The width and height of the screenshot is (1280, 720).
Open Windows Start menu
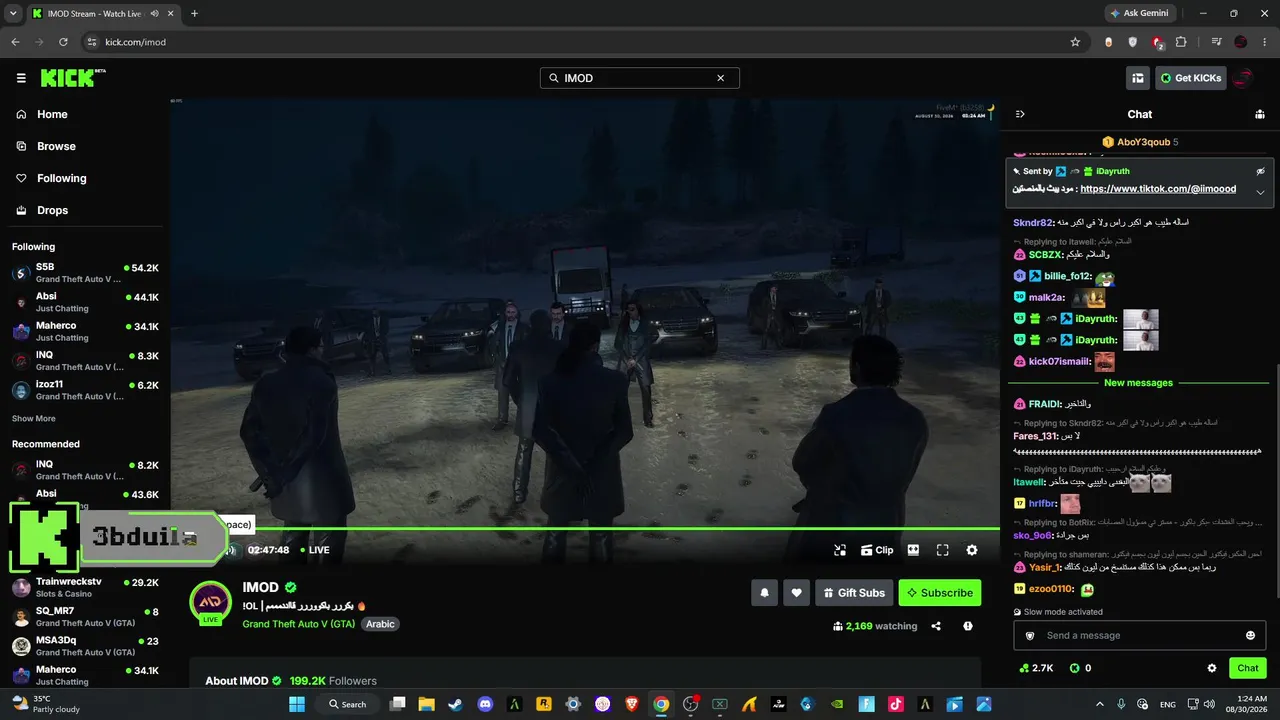[297, 704]
